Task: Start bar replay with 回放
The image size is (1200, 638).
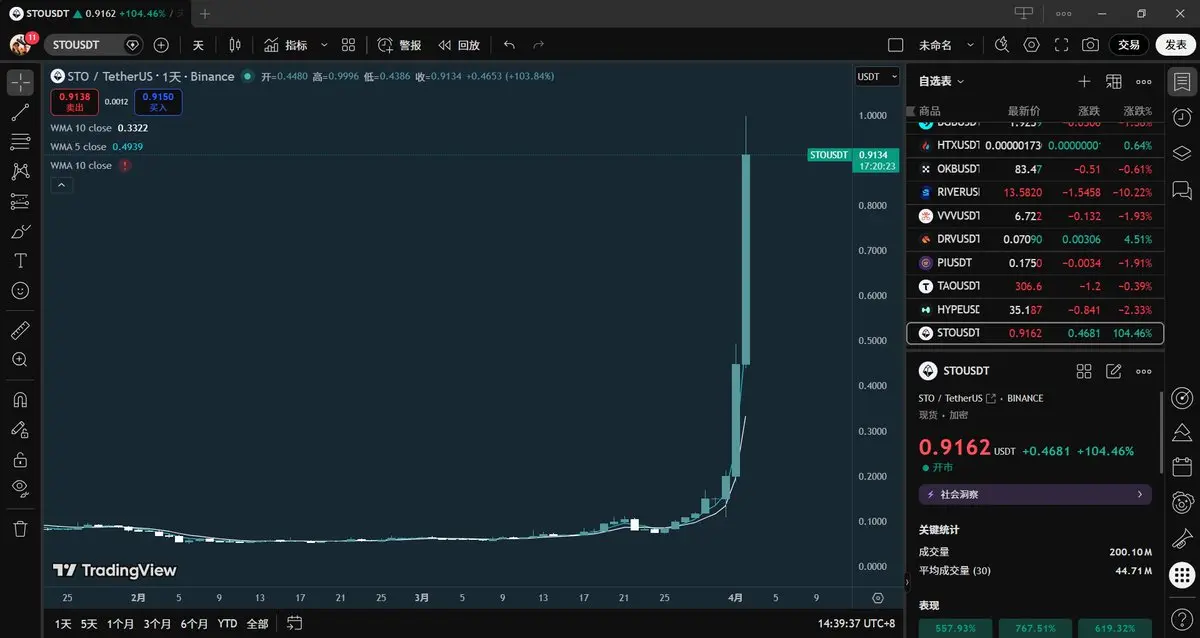Action: (x=459, y=45)
